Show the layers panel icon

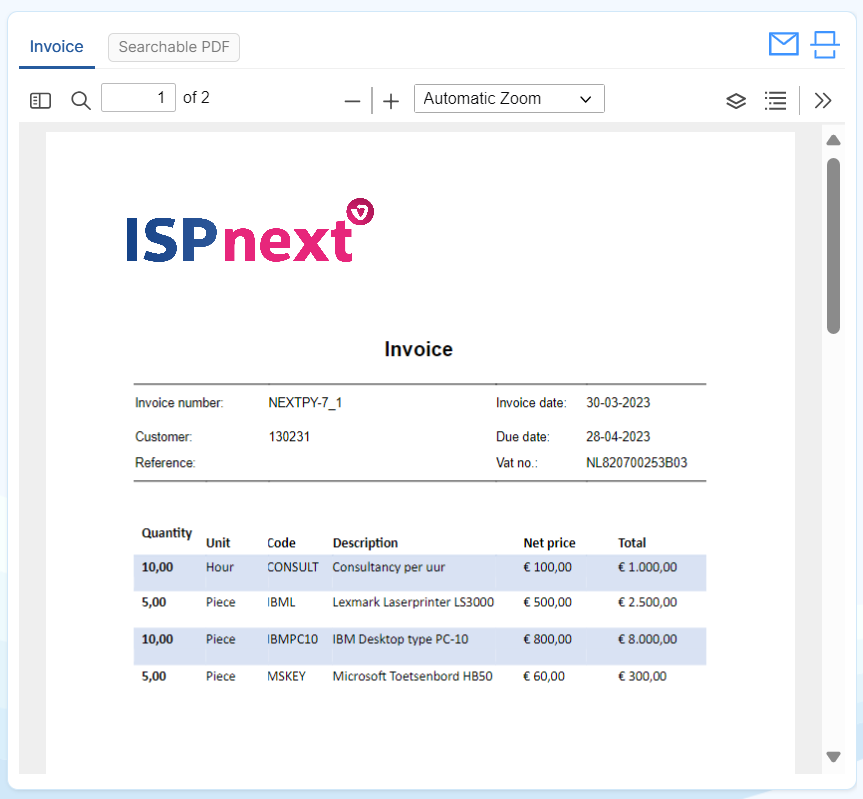tap(736, 101)
